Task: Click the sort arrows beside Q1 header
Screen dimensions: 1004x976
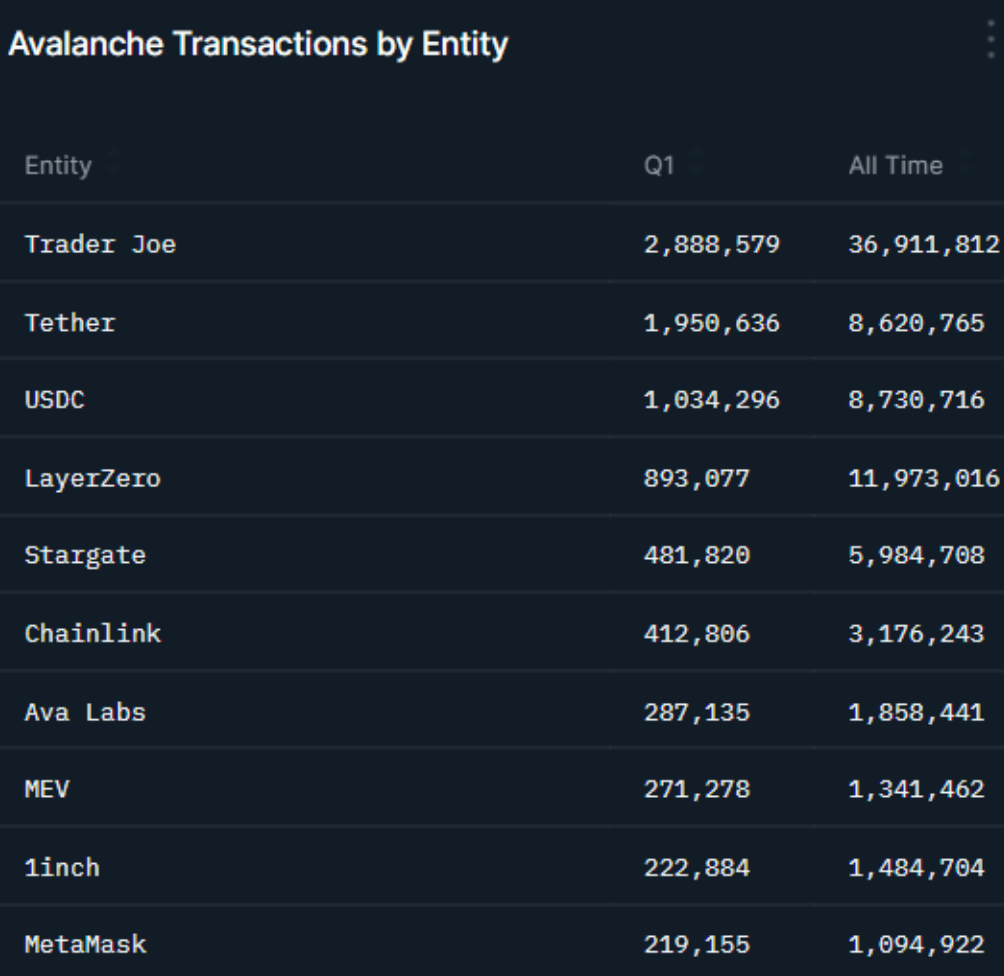Action: (x=691, y=166)
